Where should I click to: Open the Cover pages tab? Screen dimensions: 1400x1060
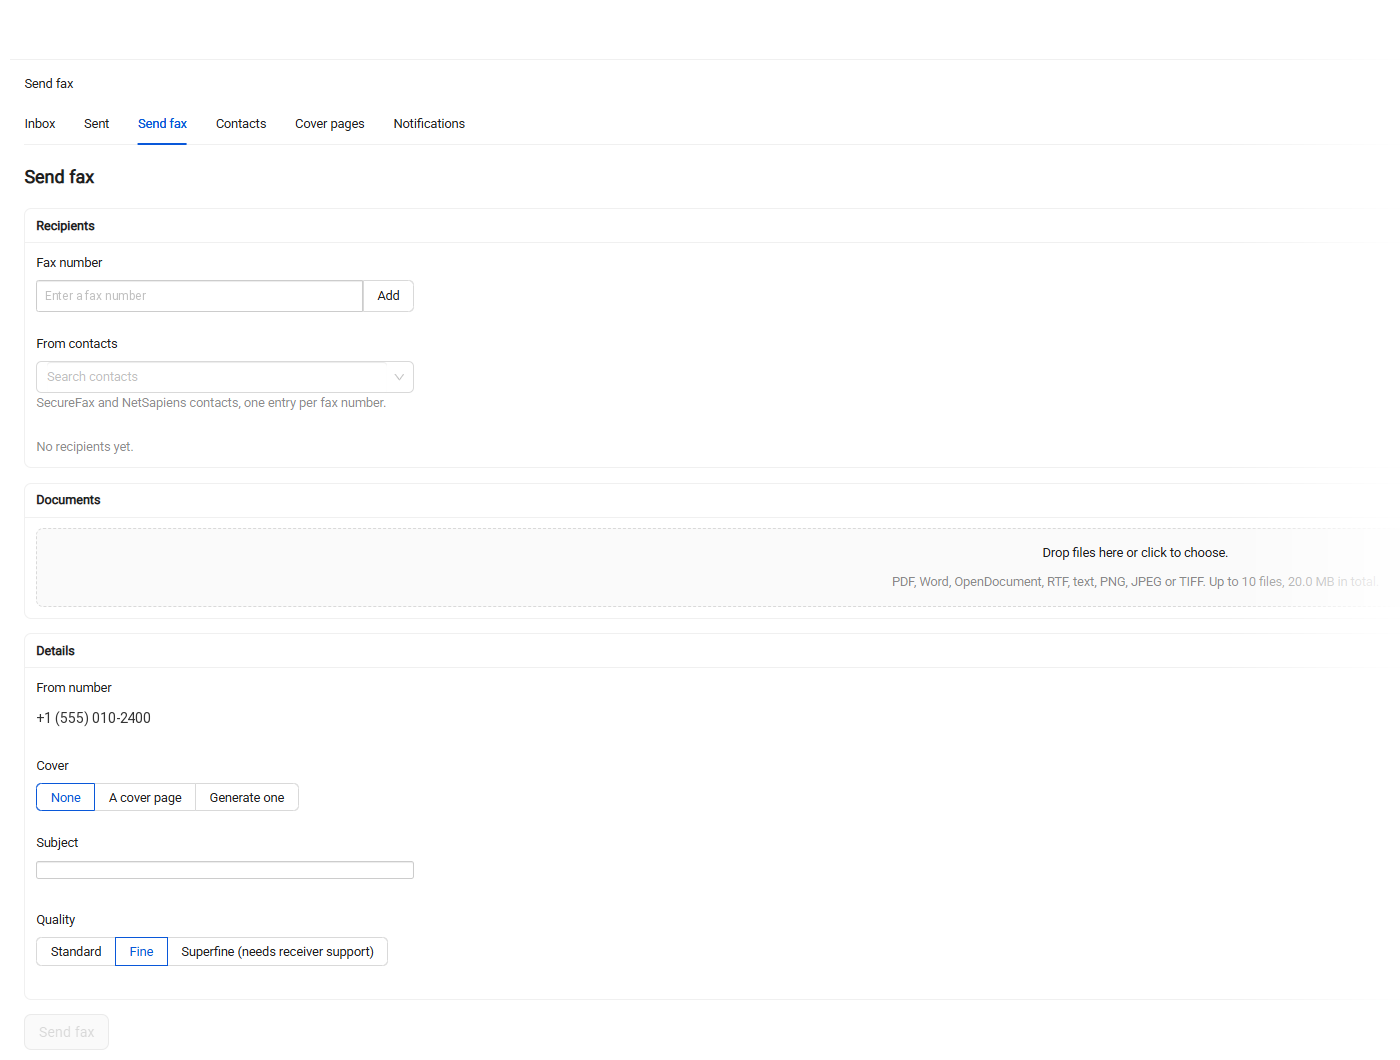pyautogui.click(x=330, y=124)
